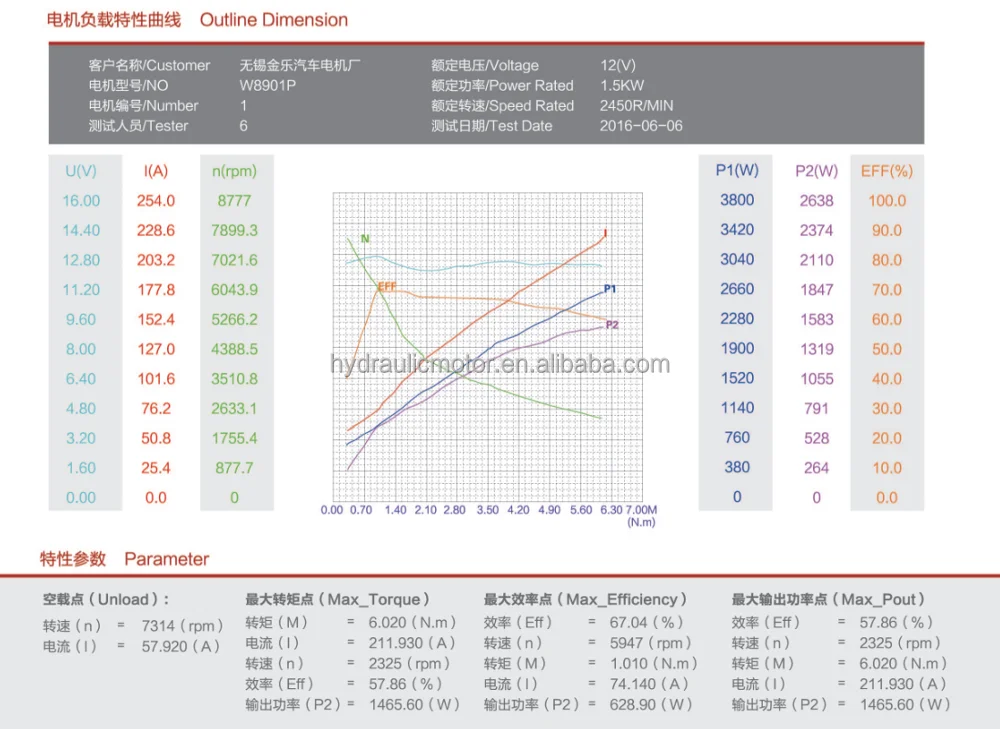Select P1 scale value '1900'
This screenshot has height=729, width=1000.
[737, 349]
